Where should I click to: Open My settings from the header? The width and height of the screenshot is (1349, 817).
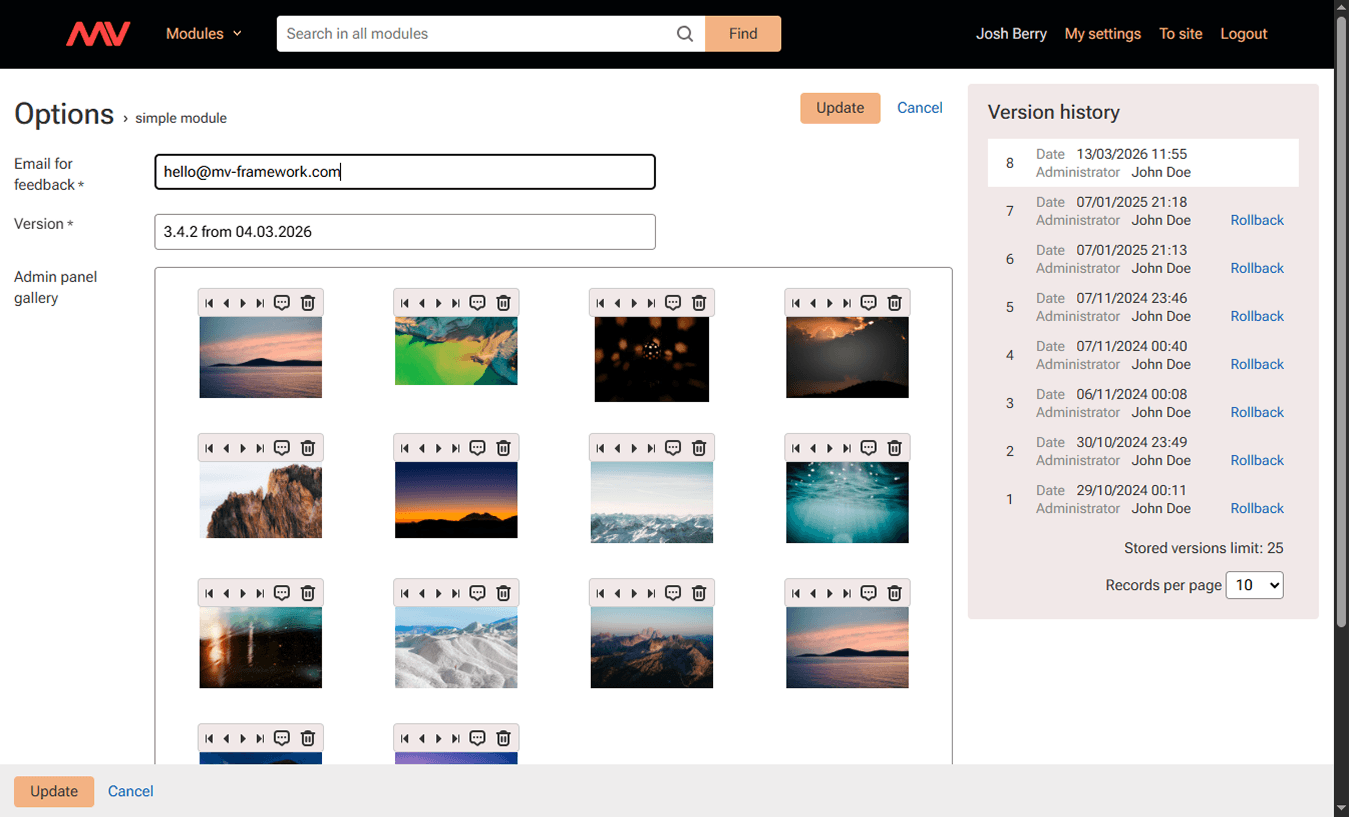click(x=1102, y=34)
